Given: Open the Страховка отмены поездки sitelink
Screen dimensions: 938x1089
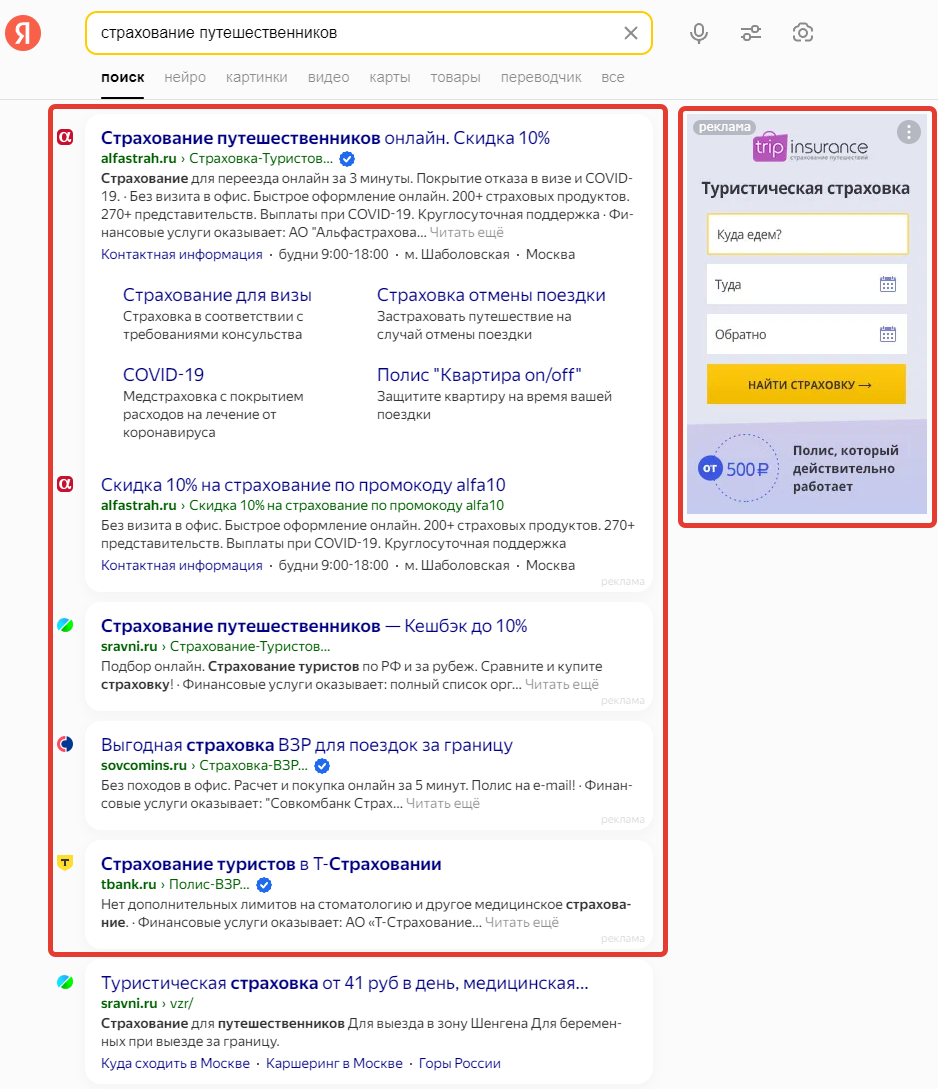Looking at the screenshot, I should tap(491, 295).
